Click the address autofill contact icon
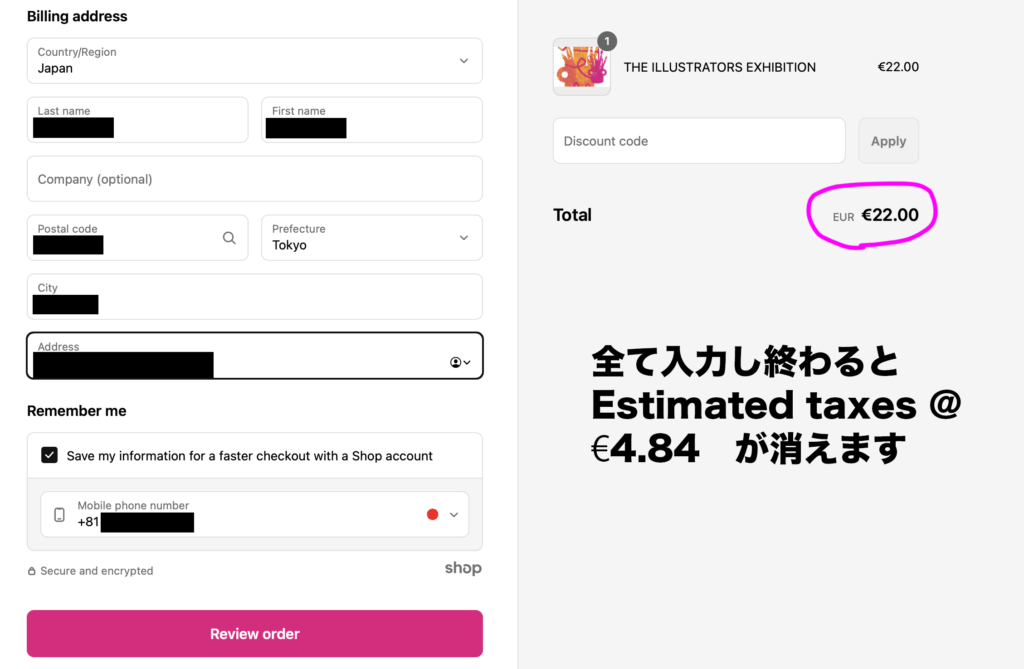 [x=459, y=362]
